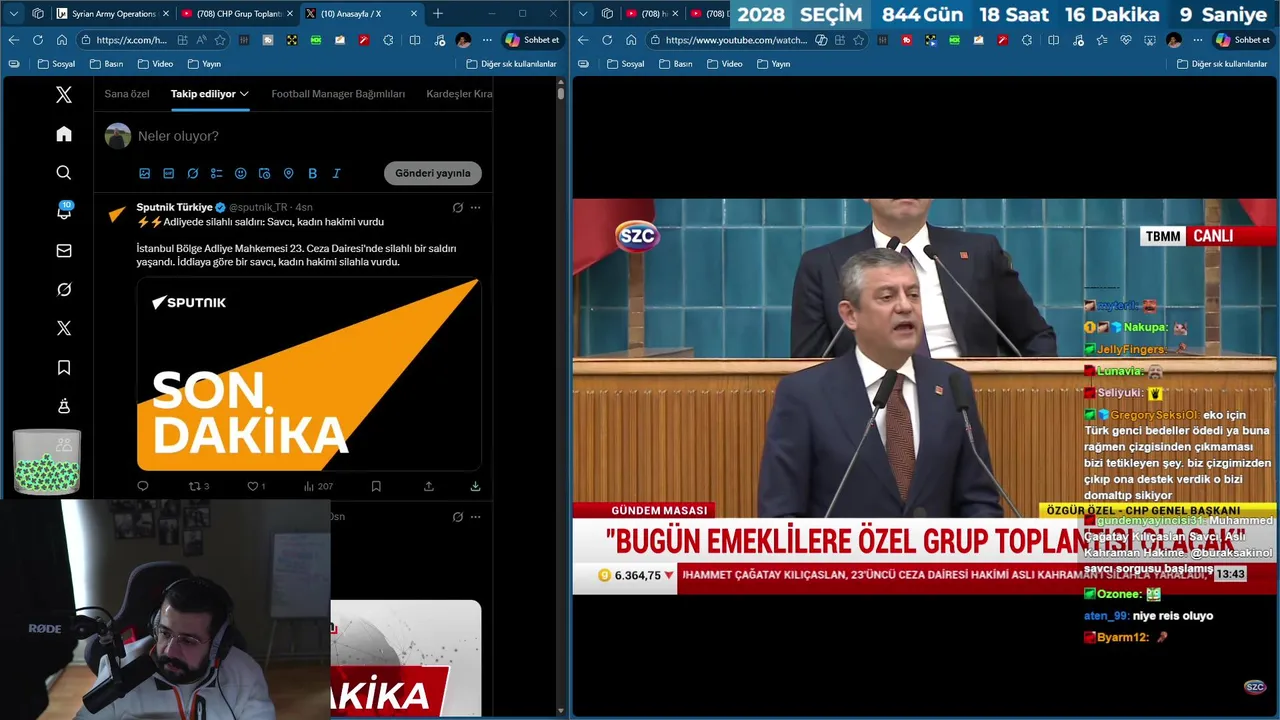The image size is (1280, 720).
Task: Open the Explore search icon in X sidebar
Action: click(x=64, y=173)
